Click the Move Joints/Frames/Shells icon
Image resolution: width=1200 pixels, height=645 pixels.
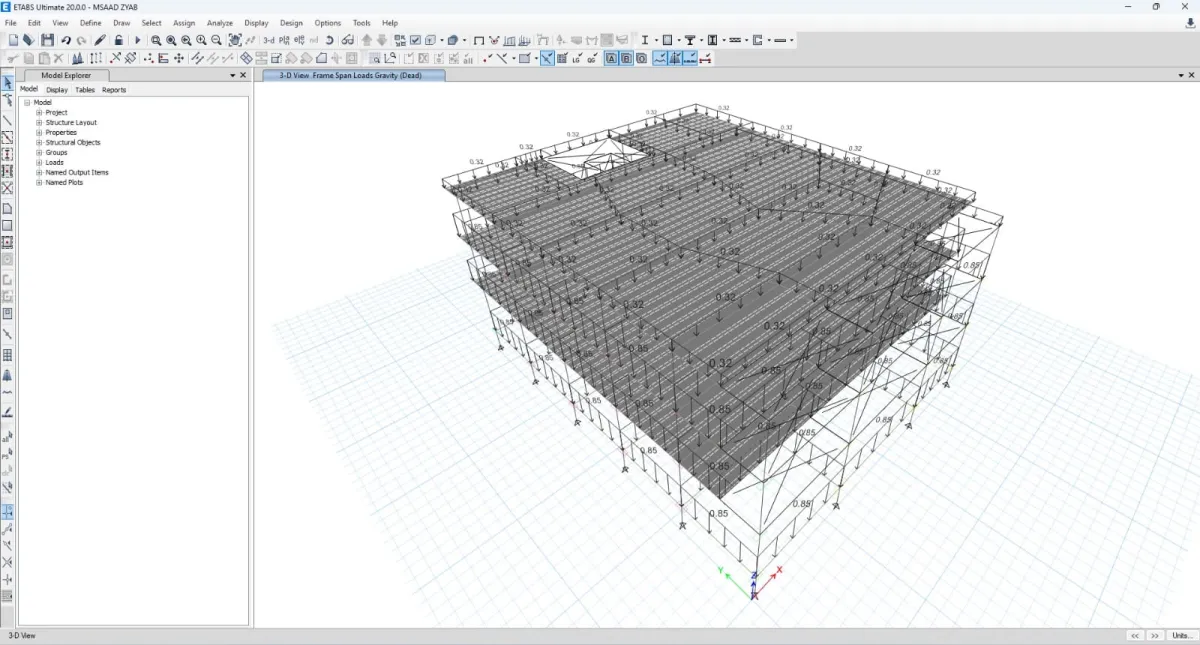pyautogui.click(x=179, y=58)
